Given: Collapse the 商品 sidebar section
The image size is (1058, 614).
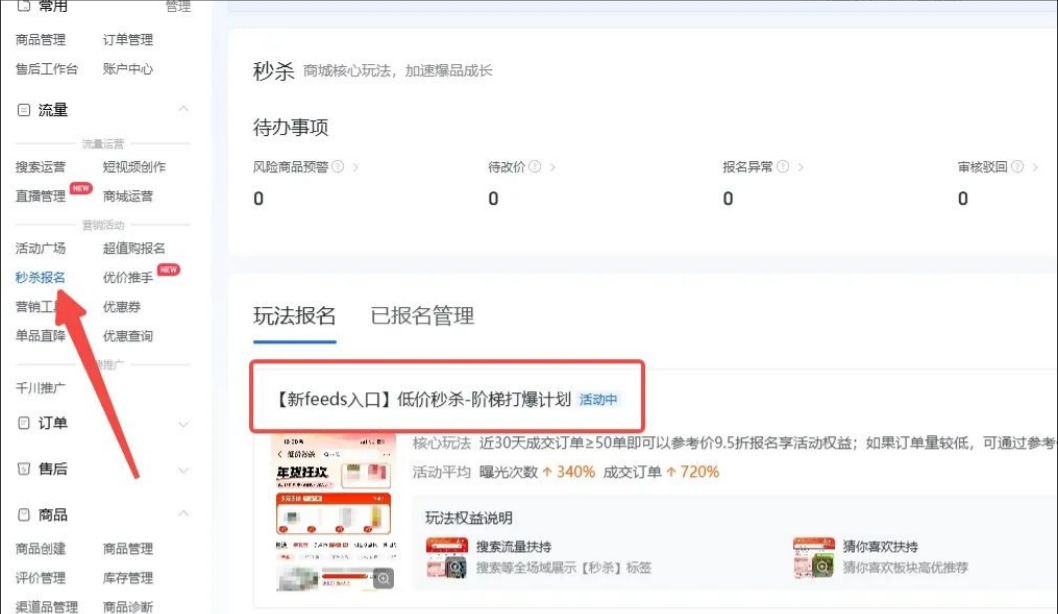Looking at the screenshot, I should 183,514.
